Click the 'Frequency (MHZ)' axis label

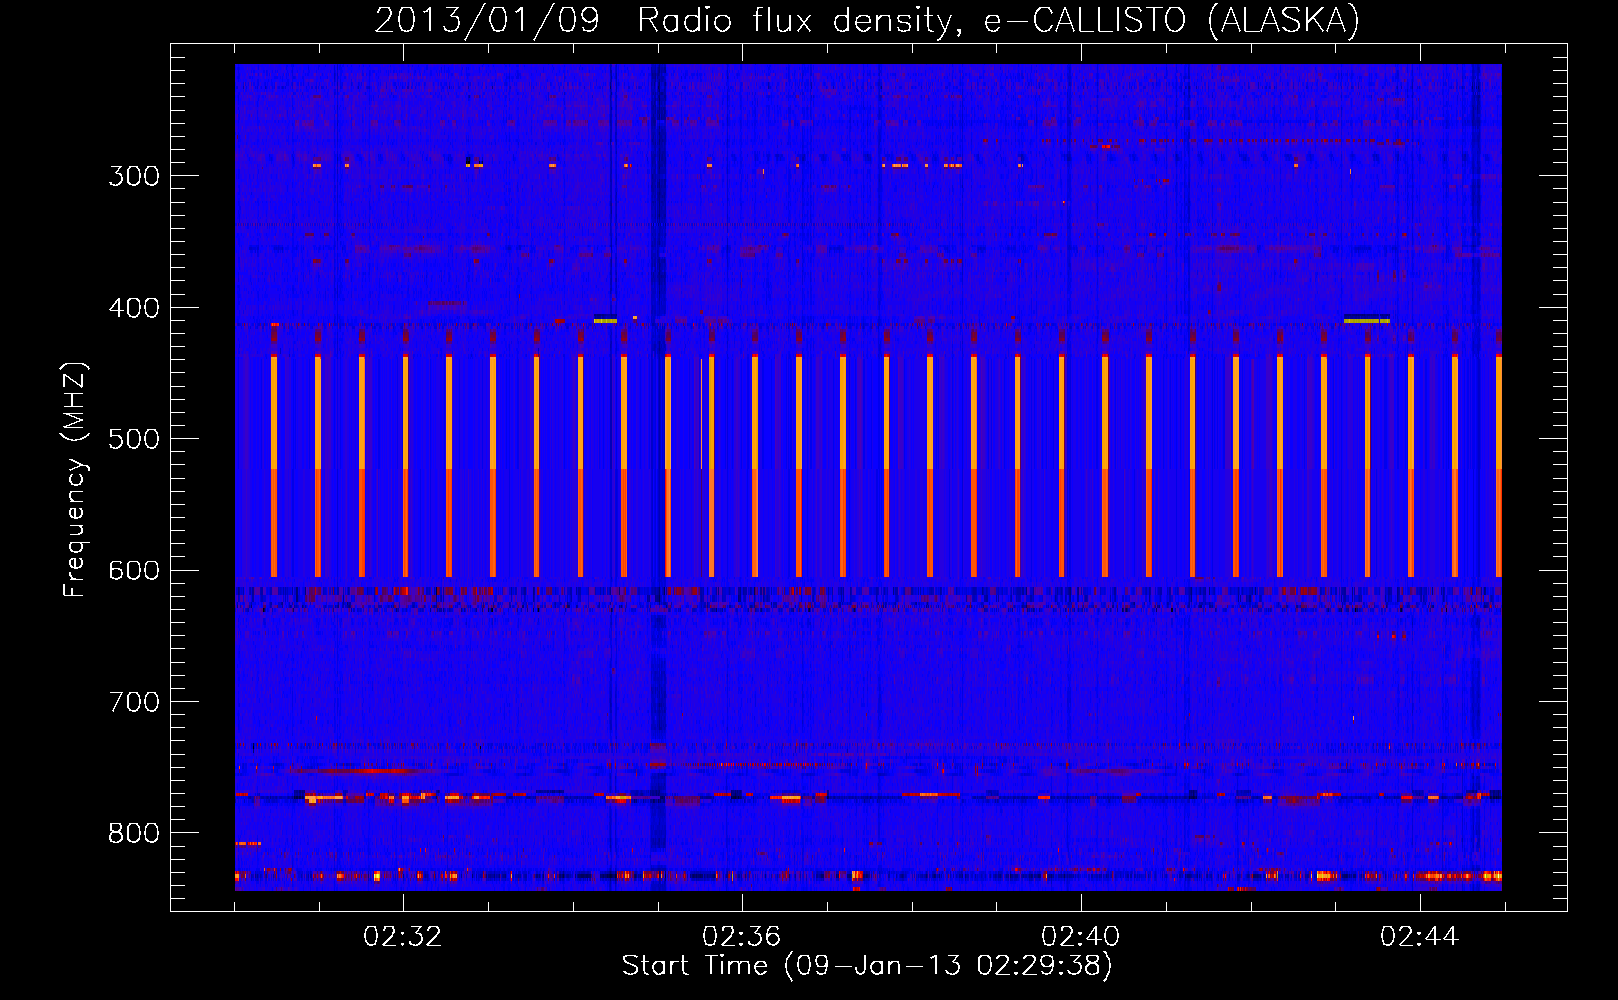76,480
